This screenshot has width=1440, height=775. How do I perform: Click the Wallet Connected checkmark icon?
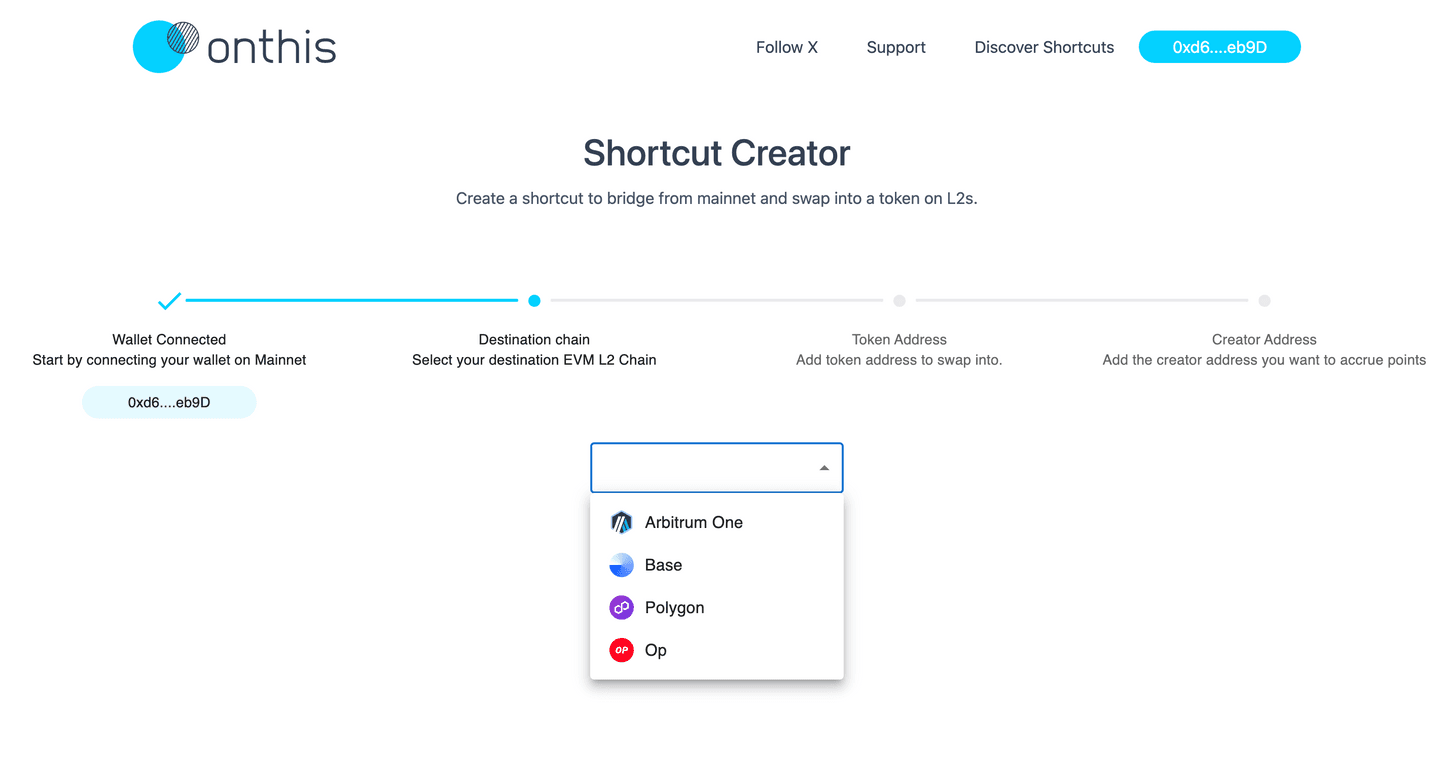click(x=169, y=300)
